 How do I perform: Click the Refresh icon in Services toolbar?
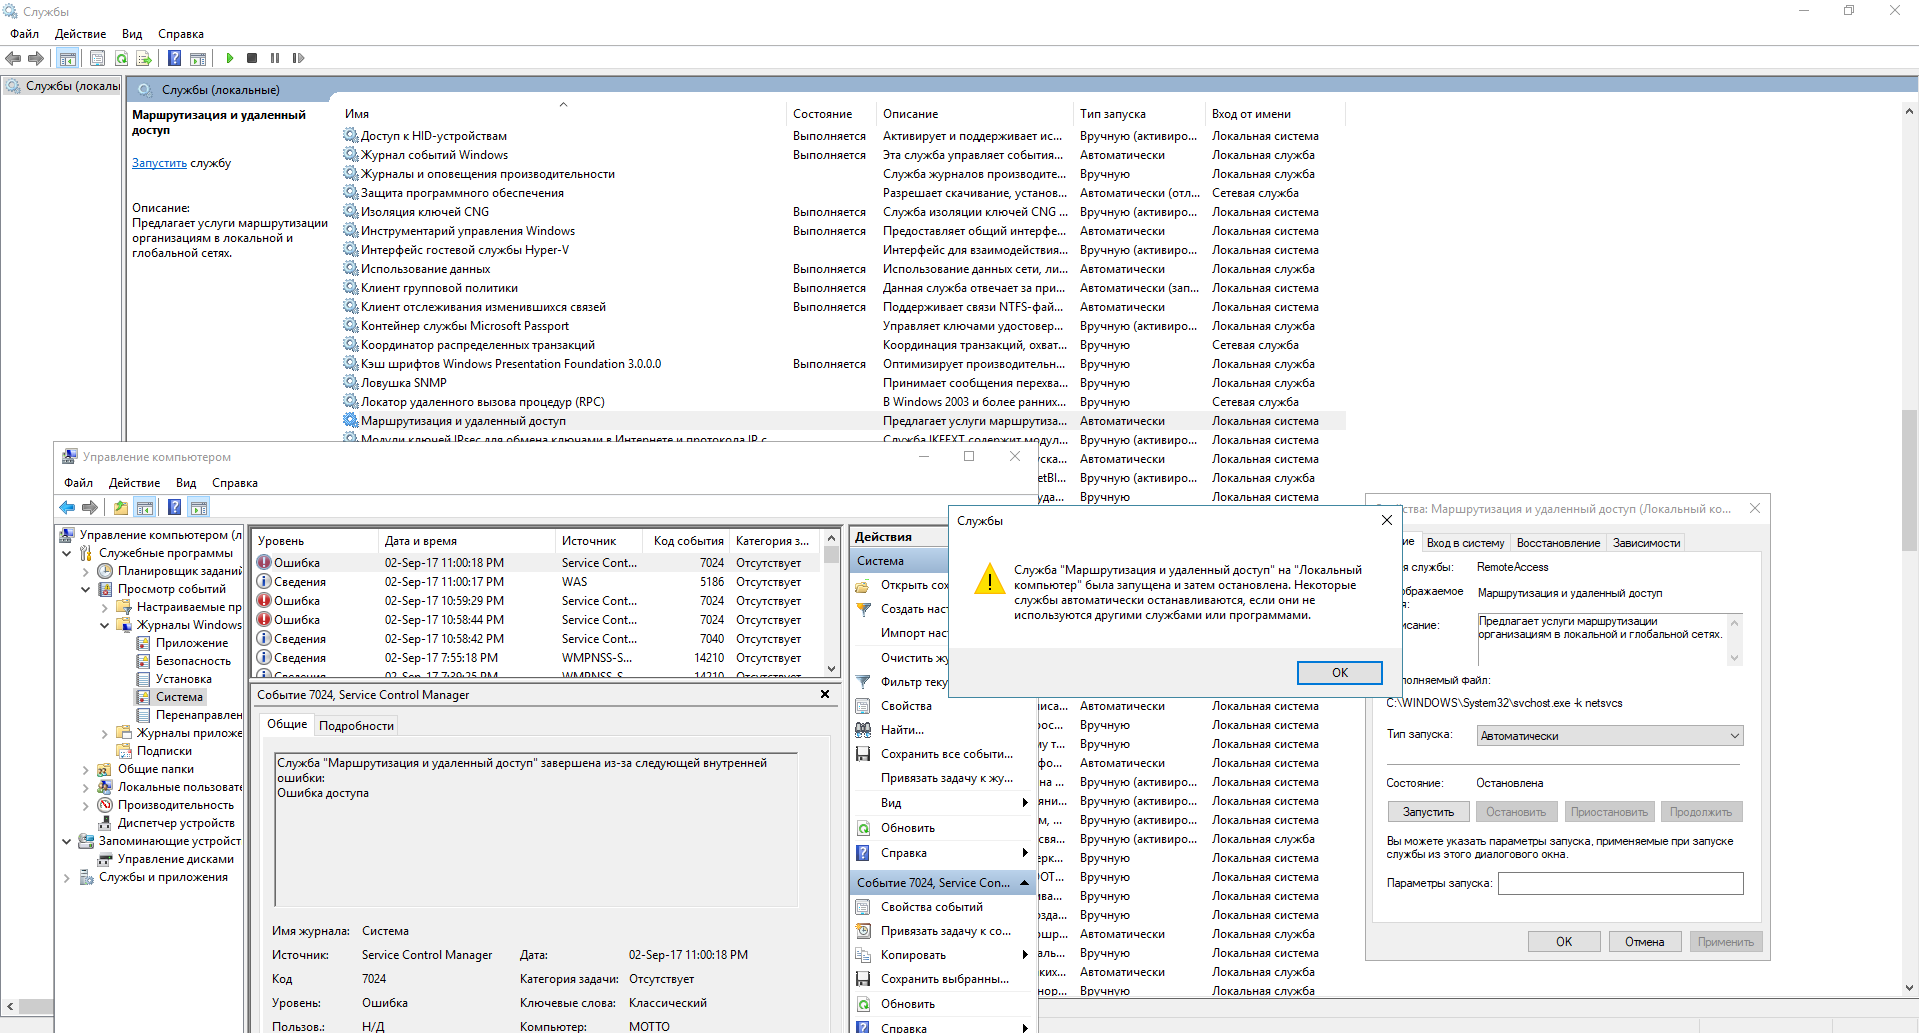121,58
